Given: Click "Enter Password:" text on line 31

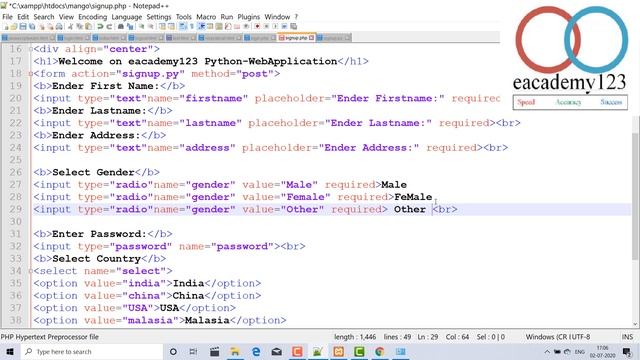Looking at the screenshot, I should pyautogui.click(x=100, y=234).
